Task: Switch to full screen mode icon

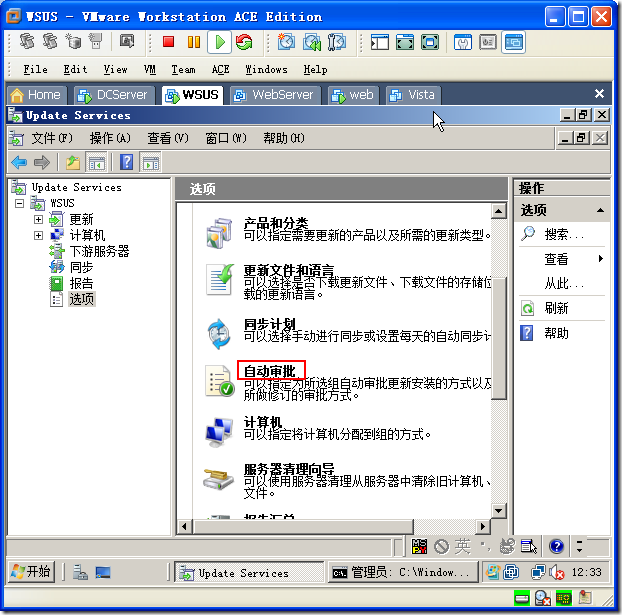Action: point(405,42)
